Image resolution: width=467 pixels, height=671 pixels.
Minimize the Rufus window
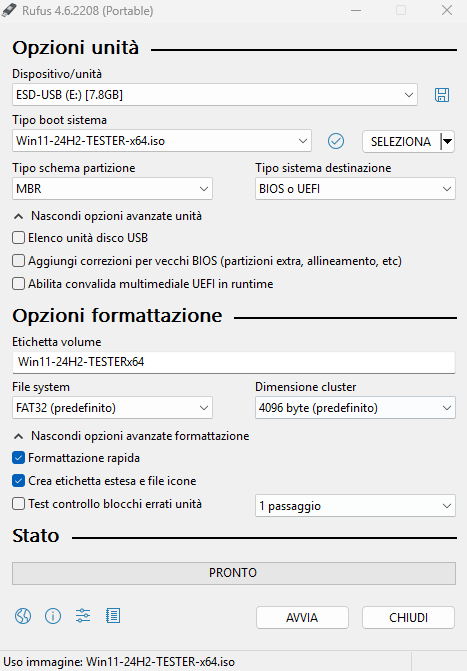pos(356,10)
